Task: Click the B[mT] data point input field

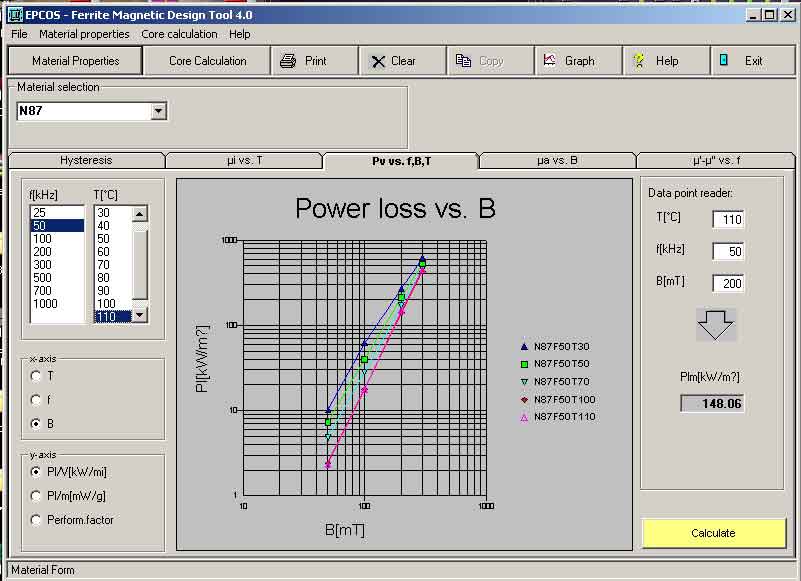Action: [728, 284]
